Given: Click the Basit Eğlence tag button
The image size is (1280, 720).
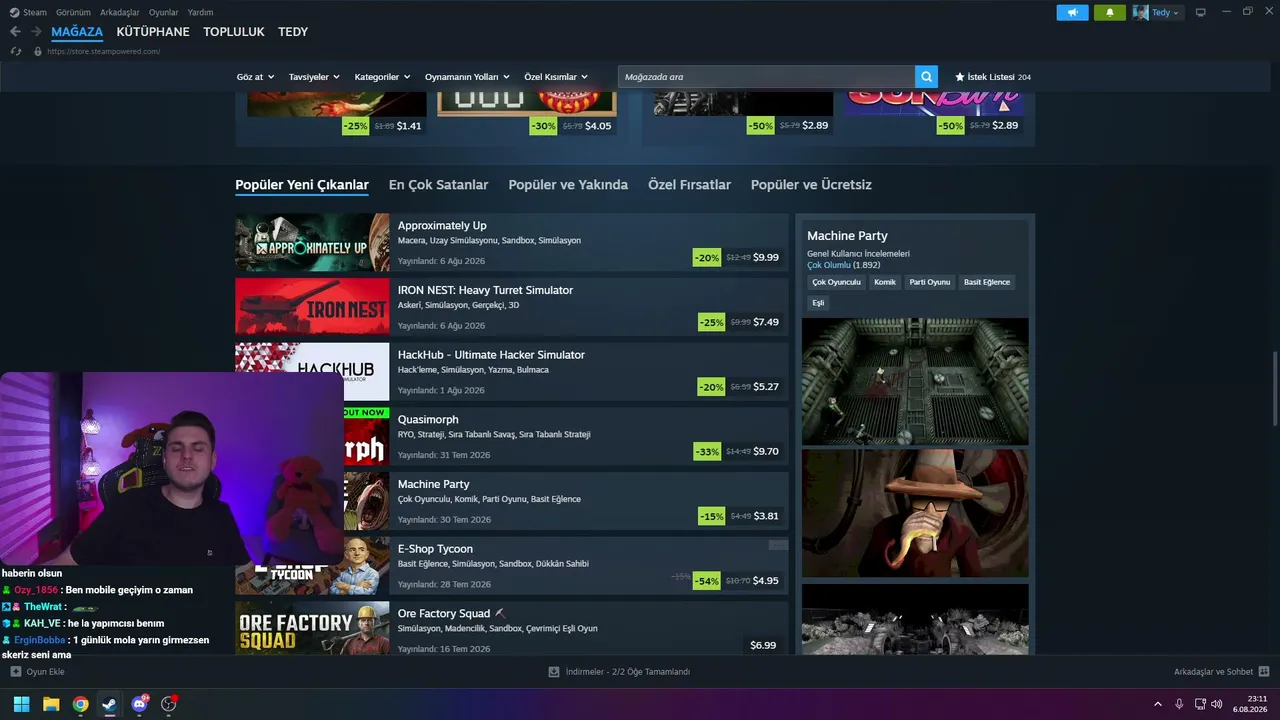Looking at the screenshot, I should [987, 282].
